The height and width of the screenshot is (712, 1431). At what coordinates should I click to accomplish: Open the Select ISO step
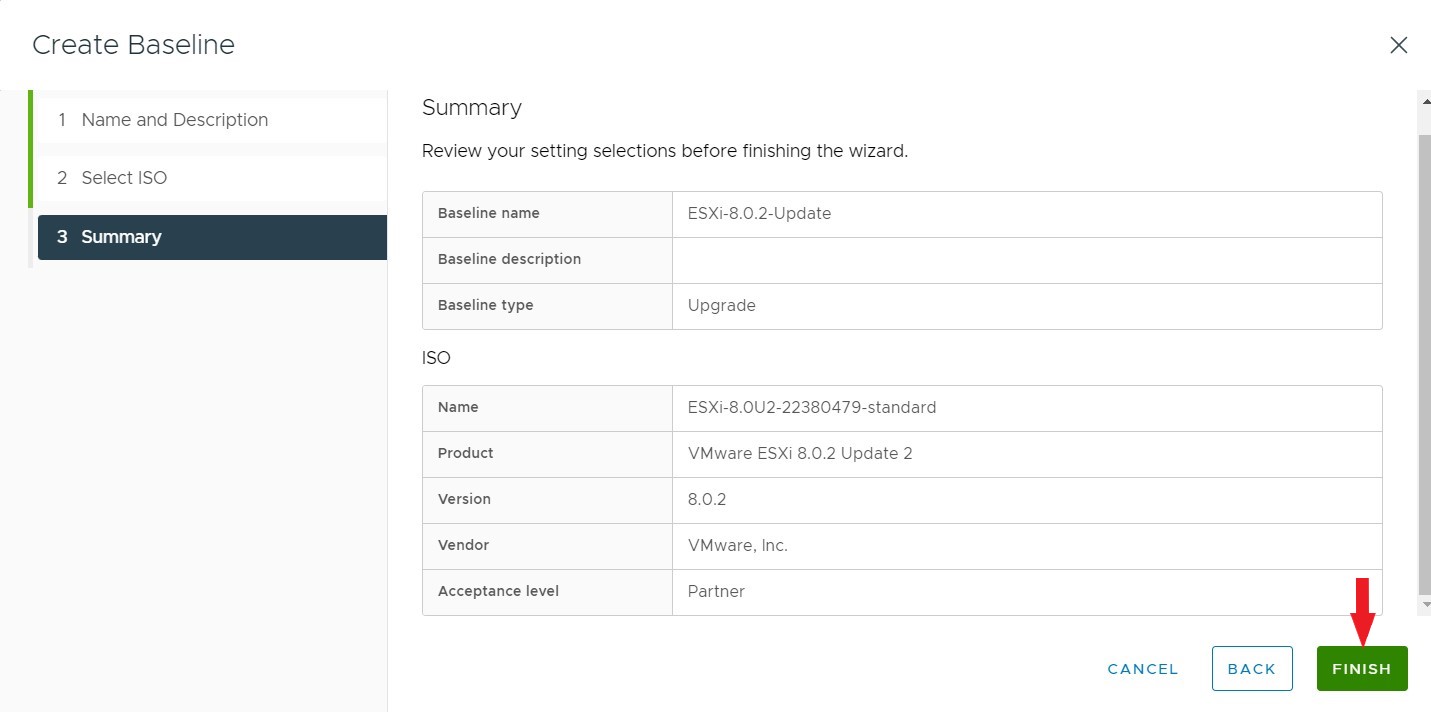(210, 178)
